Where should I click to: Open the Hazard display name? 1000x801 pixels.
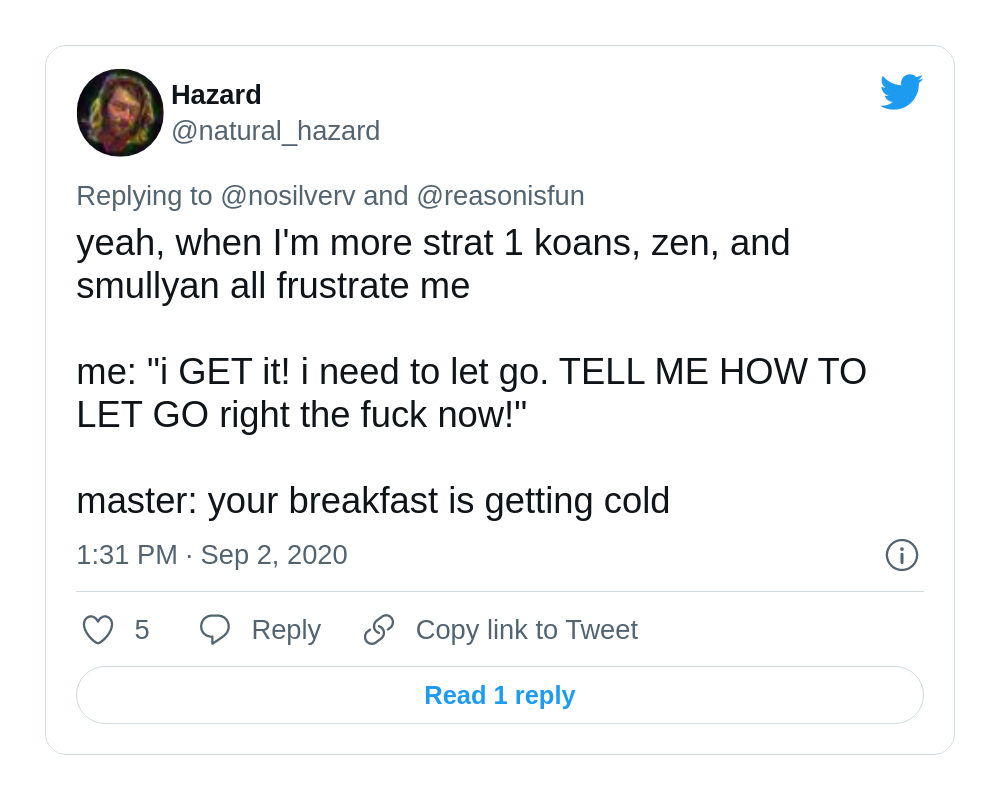[x=216, y=95]
